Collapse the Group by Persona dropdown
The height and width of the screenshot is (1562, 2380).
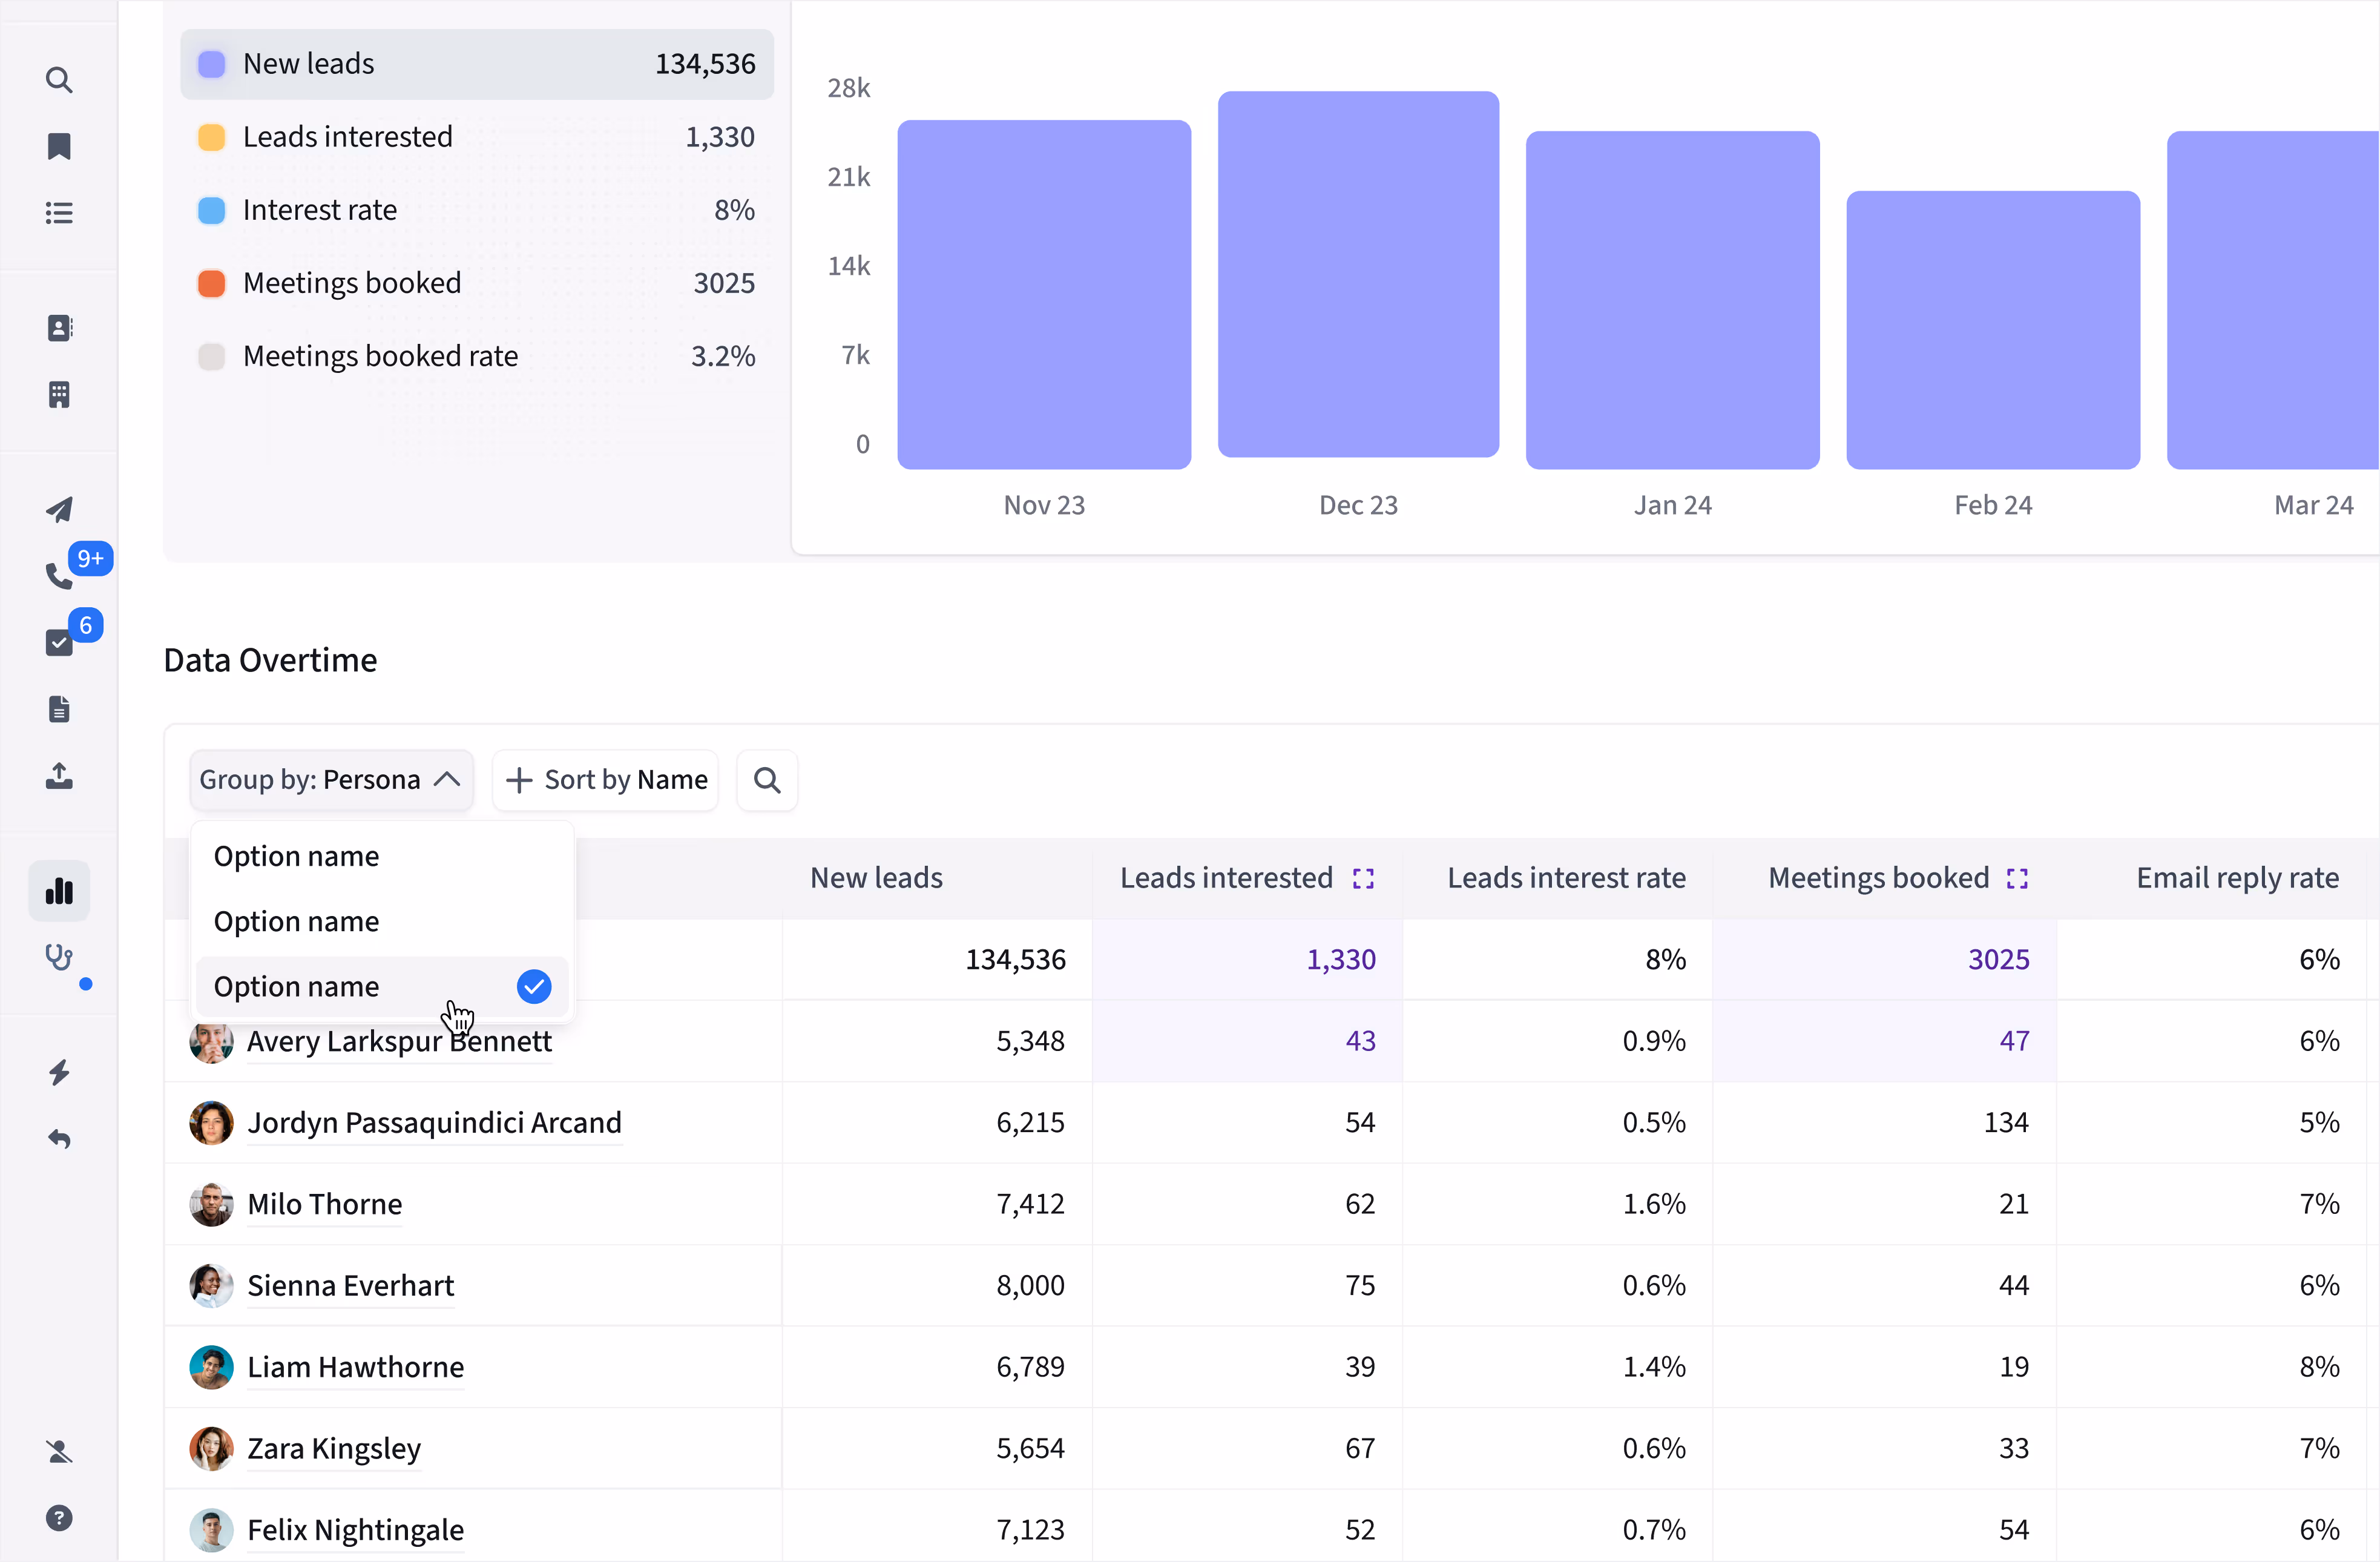331,780
